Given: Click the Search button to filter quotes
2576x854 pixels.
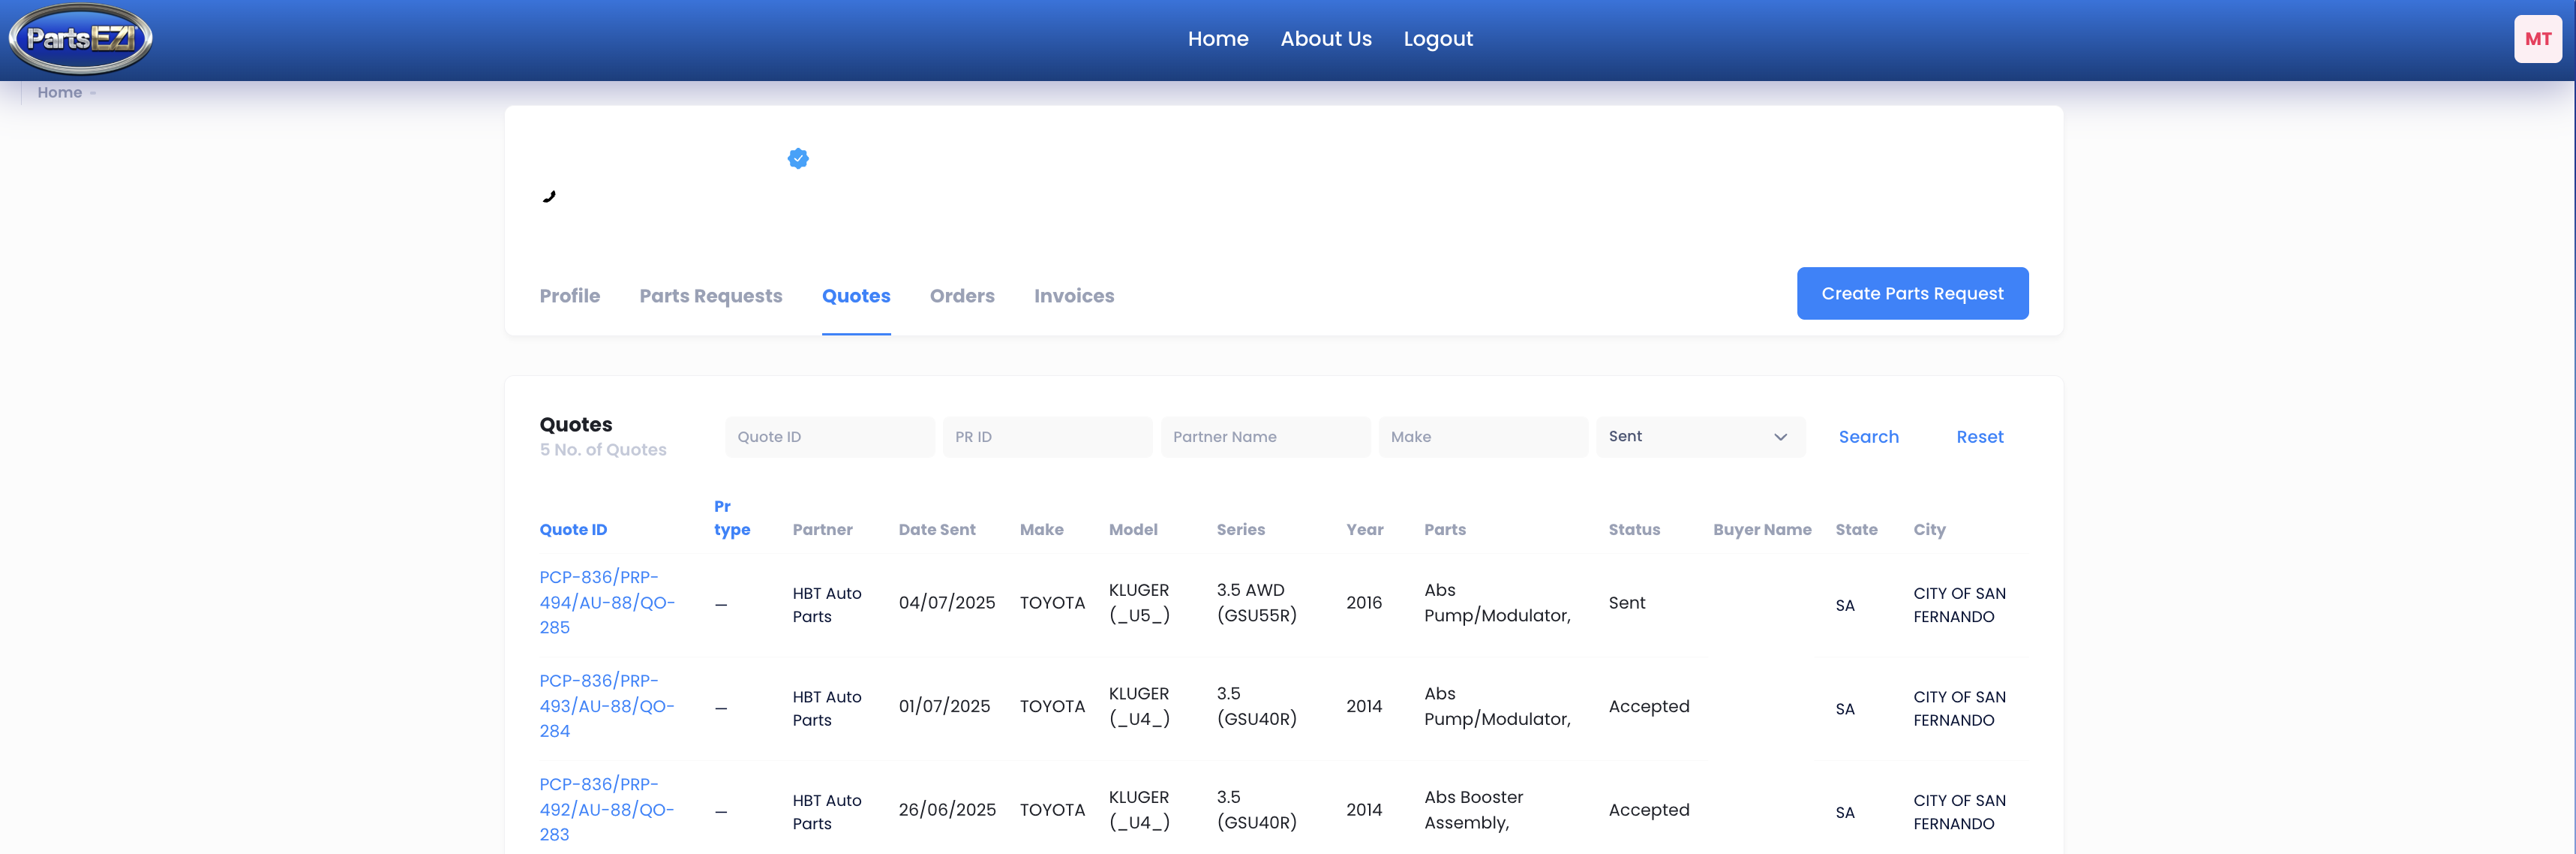Looking at the screenshot, I should tap(1868, 436).
